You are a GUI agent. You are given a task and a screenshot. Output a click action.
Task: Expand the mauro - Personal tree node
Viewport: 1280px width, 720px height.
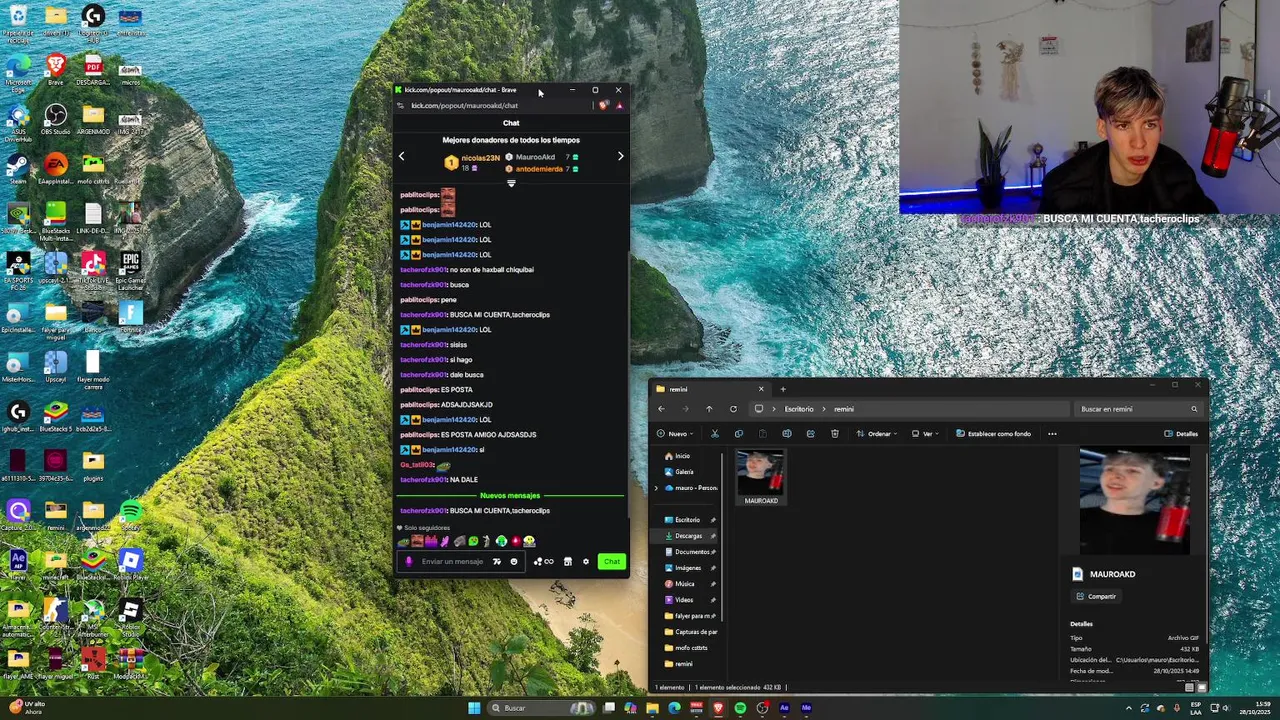[x=656, y=488]
